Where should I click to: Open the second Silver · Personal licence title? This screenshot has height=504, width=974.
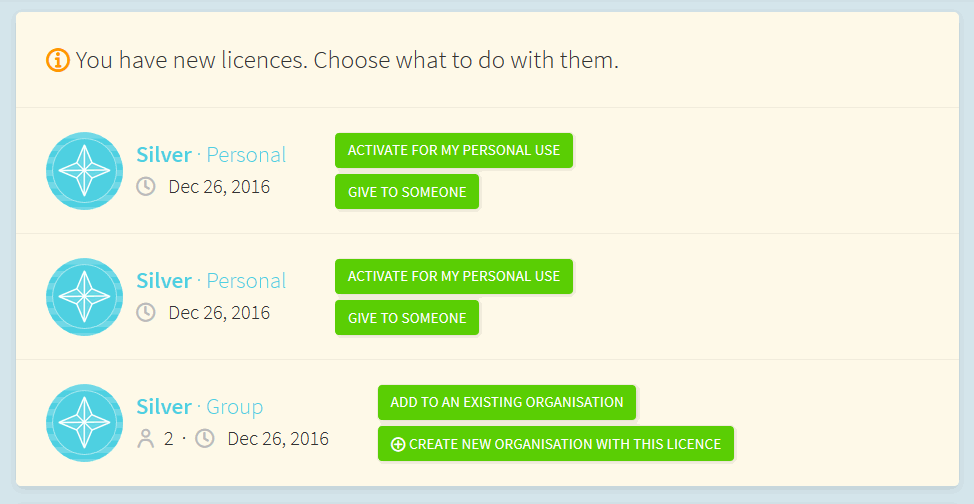click(x=211, y=281)
